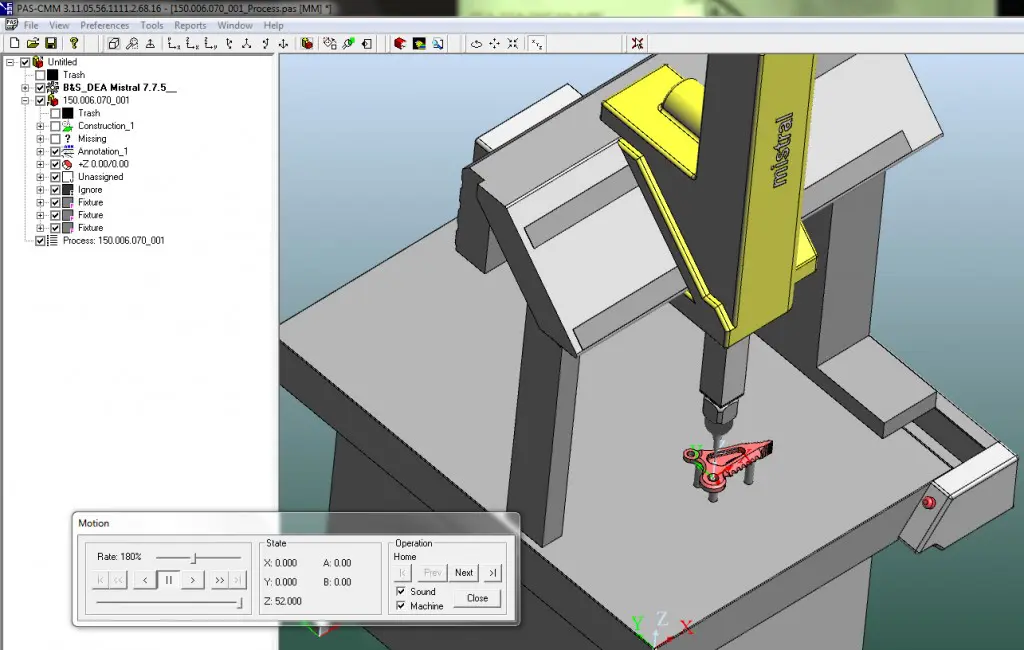Activate the pan four-arrow tool
The image size is (1024, 650).
tap(494, 44)
